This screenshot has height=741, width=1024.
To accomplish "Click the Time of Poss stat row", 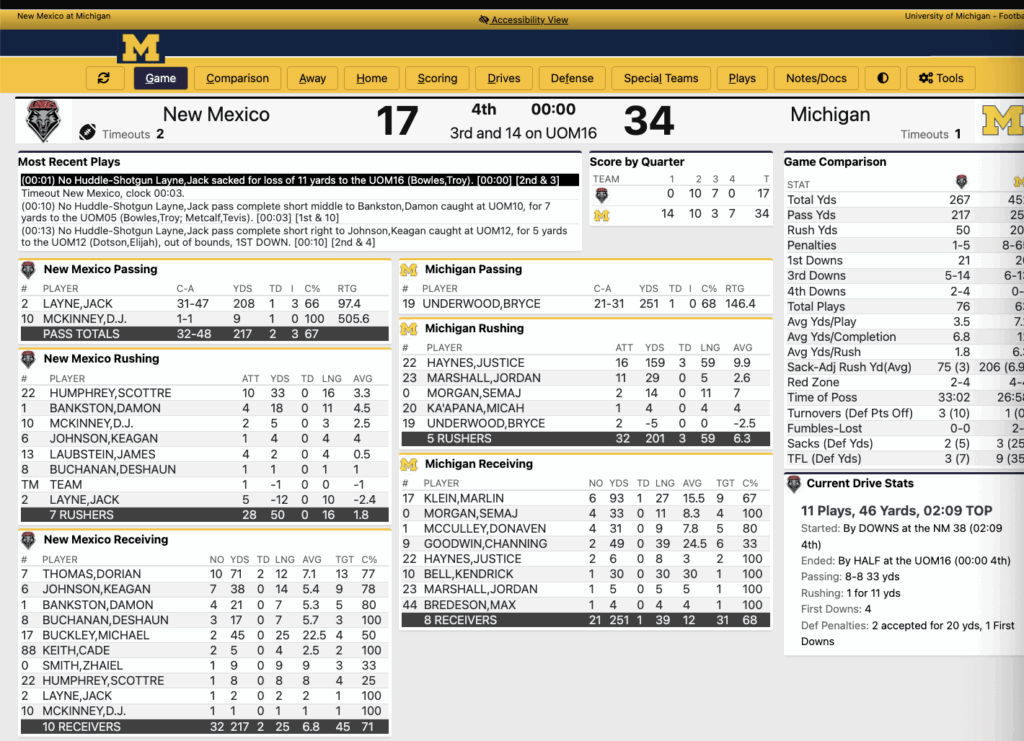I will pos(904,398).
